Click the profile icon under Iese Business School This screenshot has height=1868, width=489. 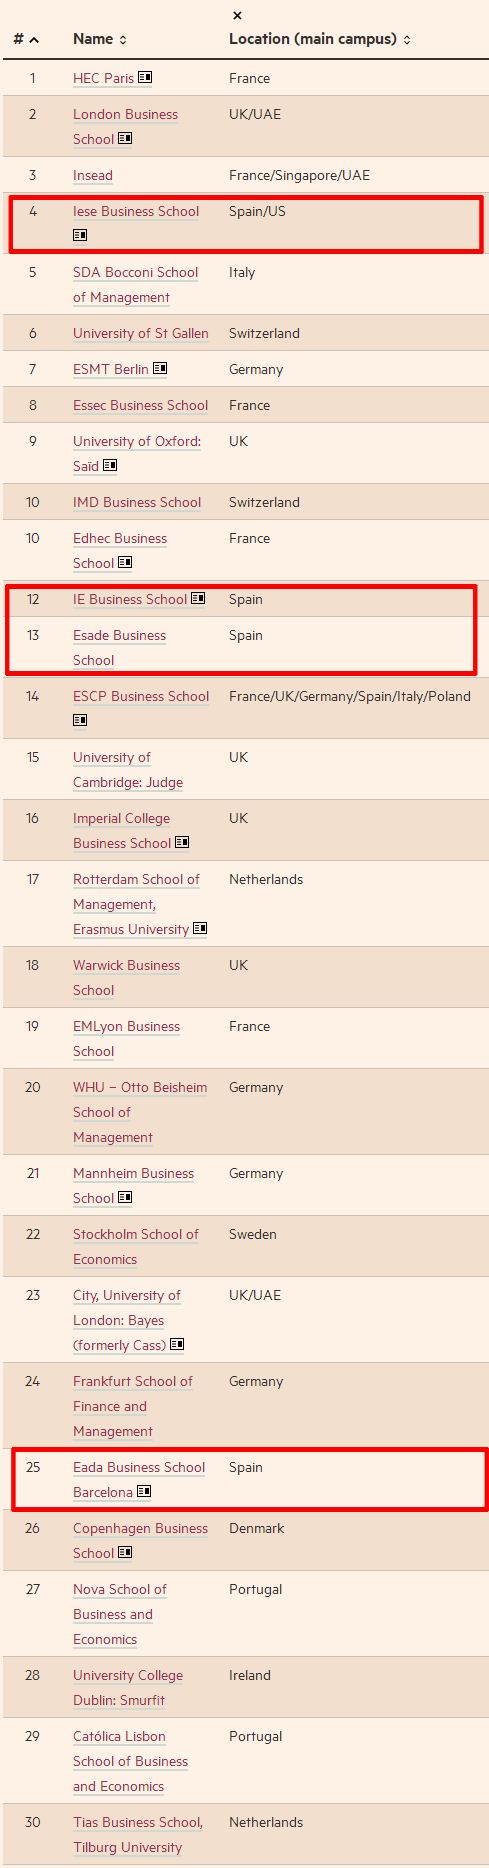(80, 235)
